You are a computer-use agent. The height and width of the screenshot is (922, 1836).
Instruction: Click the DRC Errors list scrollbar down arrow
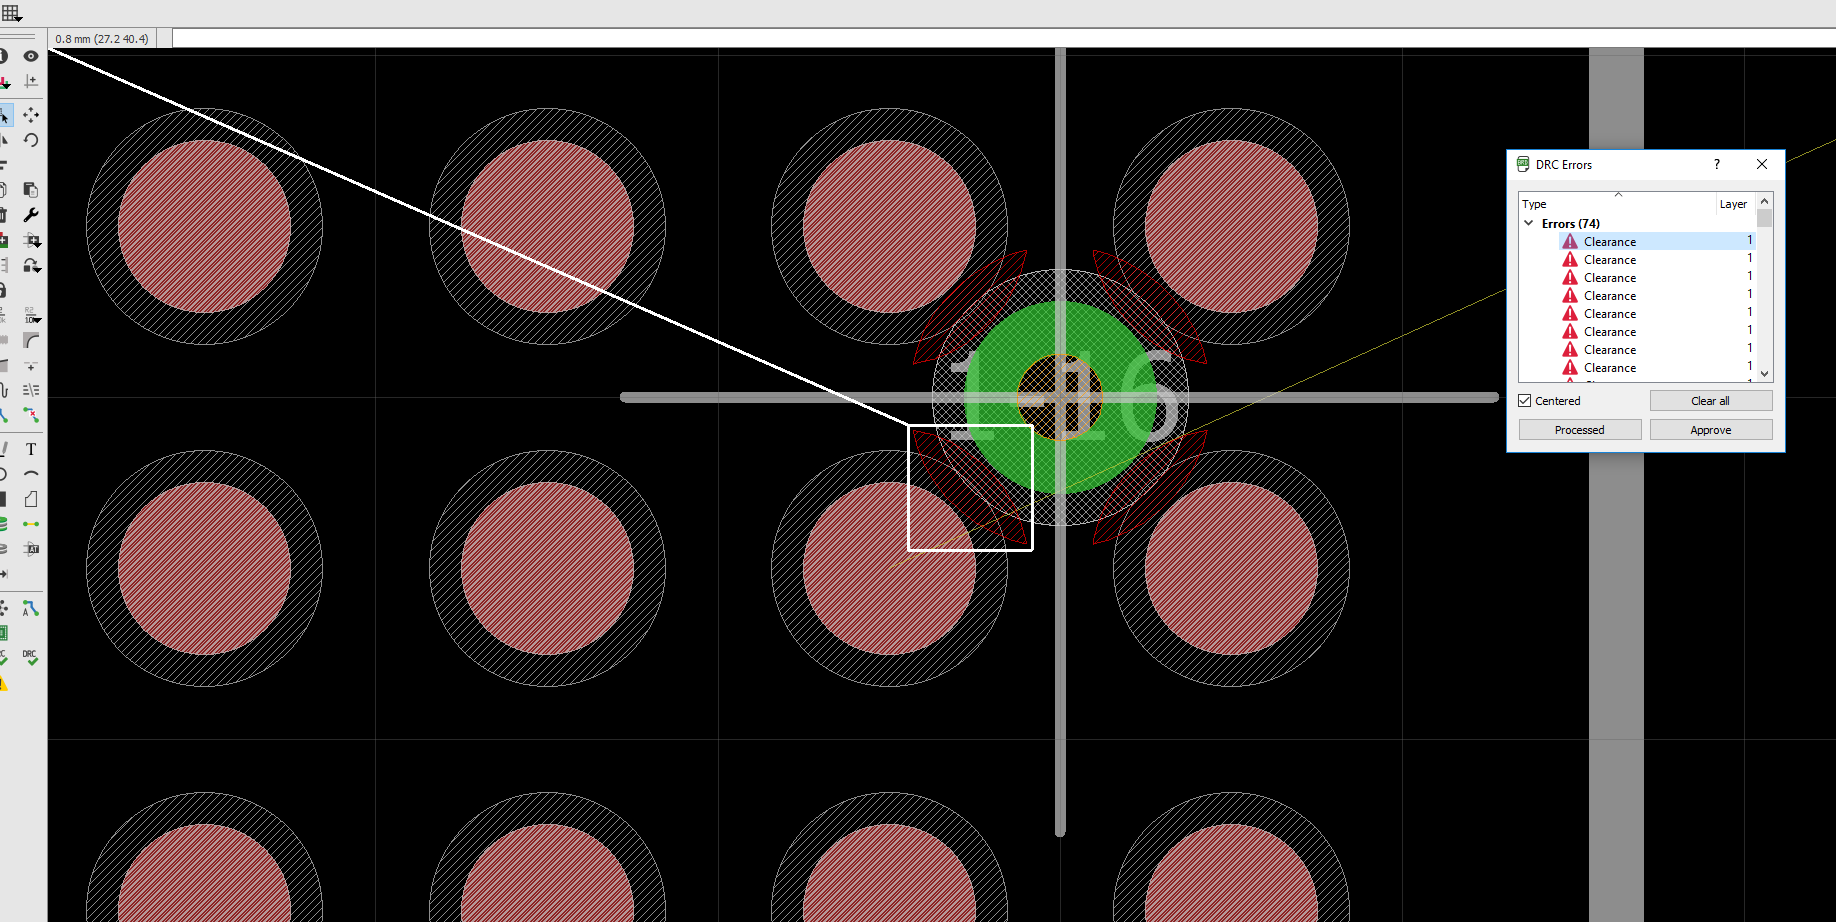tap(1764, 374)
